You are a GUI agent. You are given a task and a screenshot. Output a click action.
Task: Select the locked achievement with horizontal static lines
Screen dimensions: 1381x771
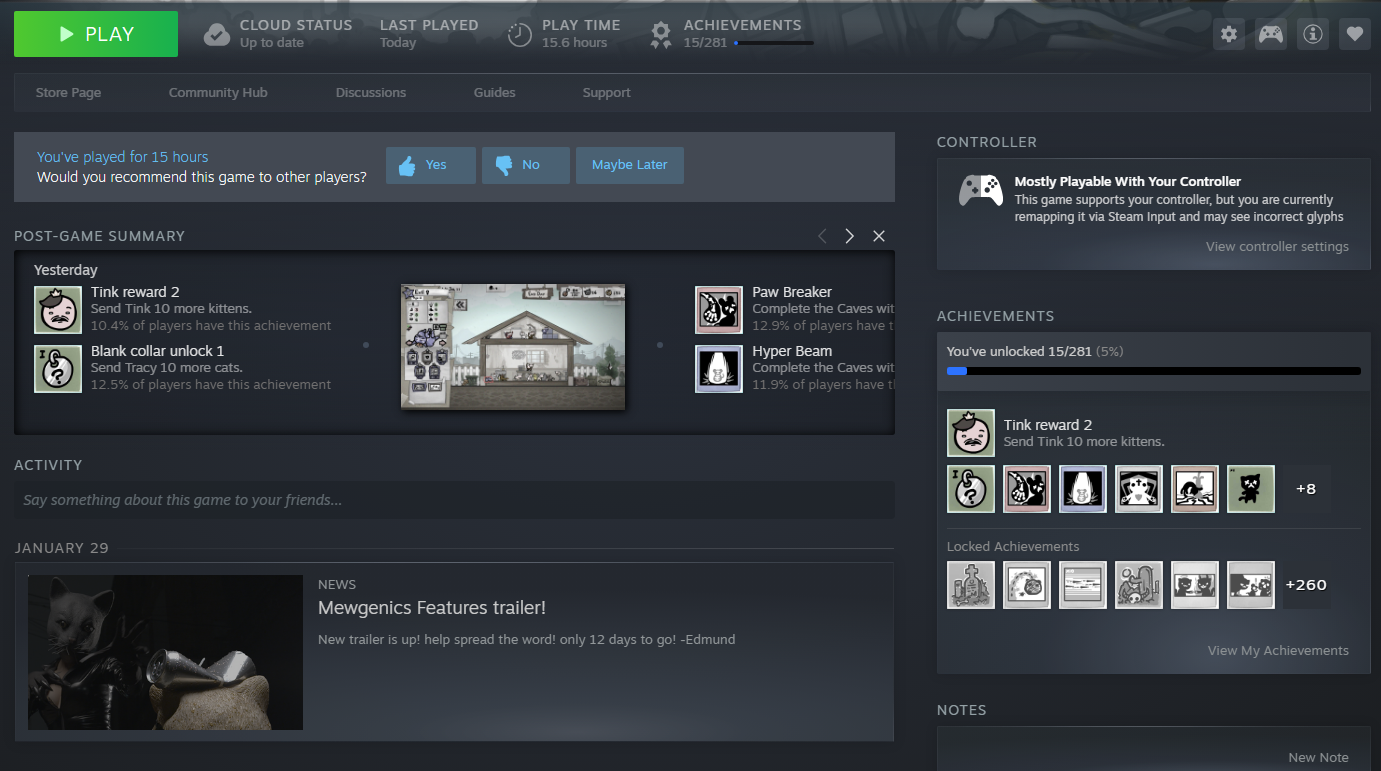tap(1083, 585)
